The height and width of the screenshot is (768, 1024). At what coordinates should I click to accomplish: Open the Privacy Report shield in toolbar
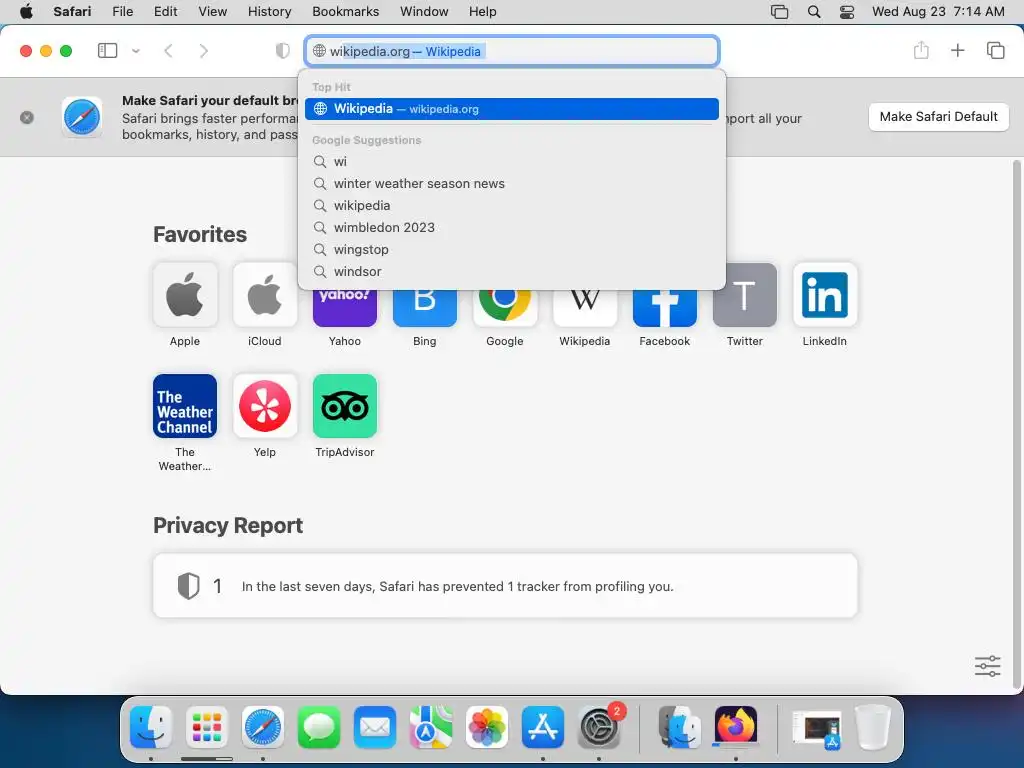[282, 51]
